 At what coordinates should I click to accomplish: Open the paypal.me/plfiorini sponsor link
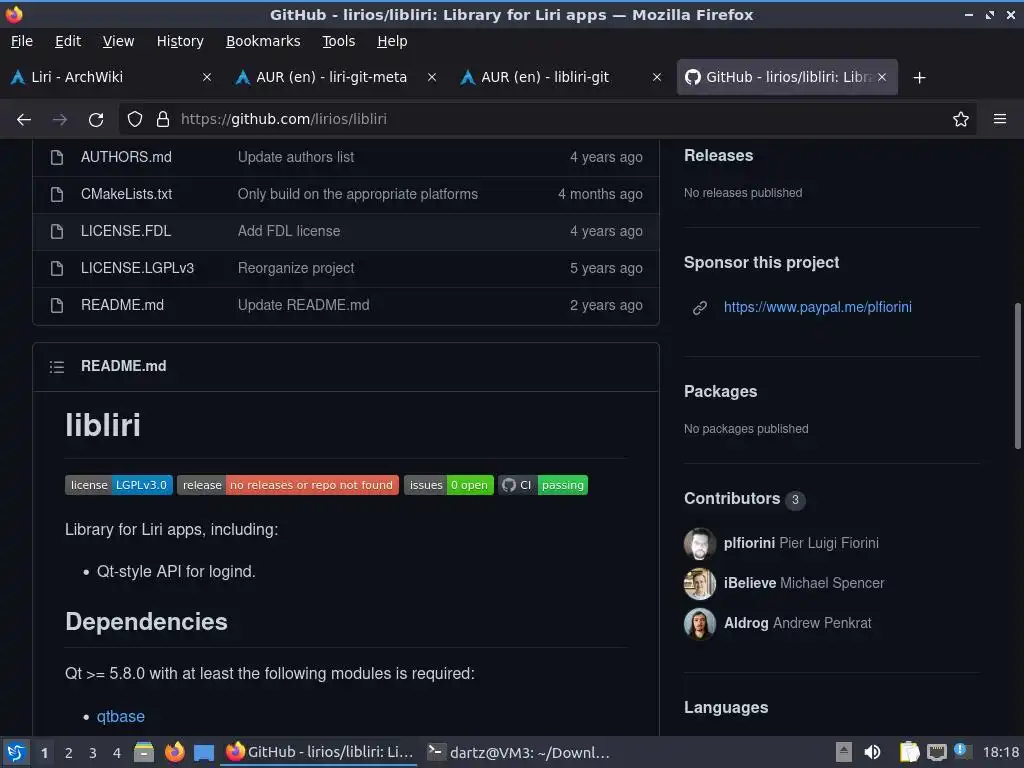pyautogui.click(x=817, y=307)
